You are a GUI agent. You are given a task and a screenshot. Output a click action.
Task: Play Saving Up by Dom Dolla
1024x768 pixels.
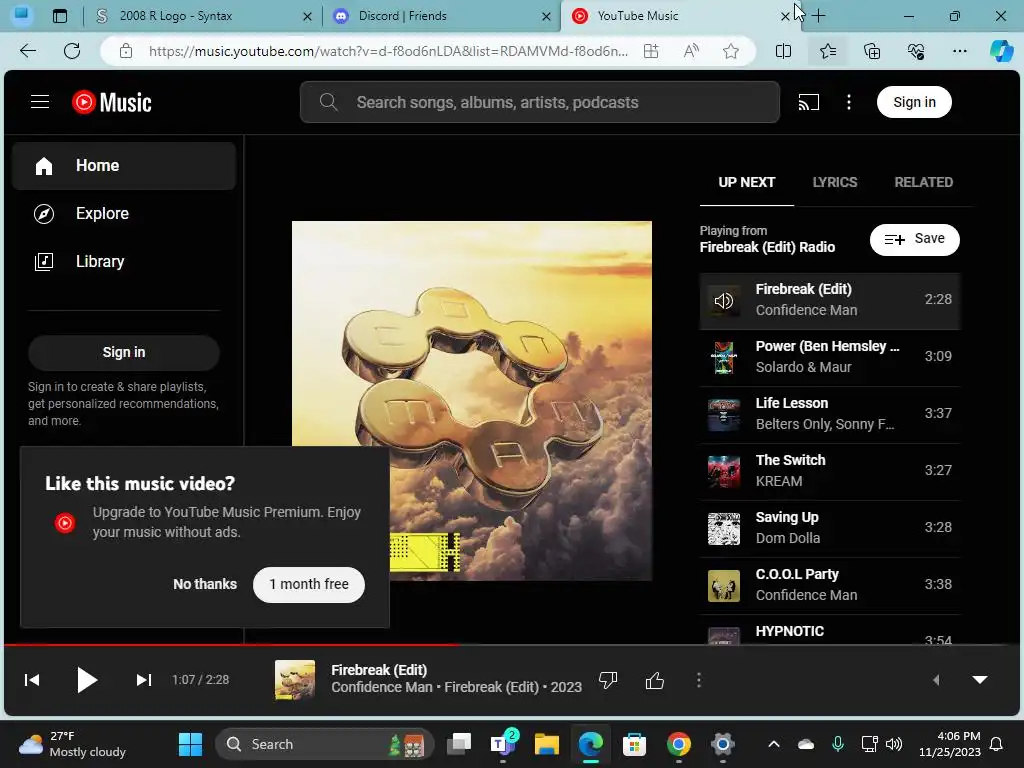(x=829, y=528)
